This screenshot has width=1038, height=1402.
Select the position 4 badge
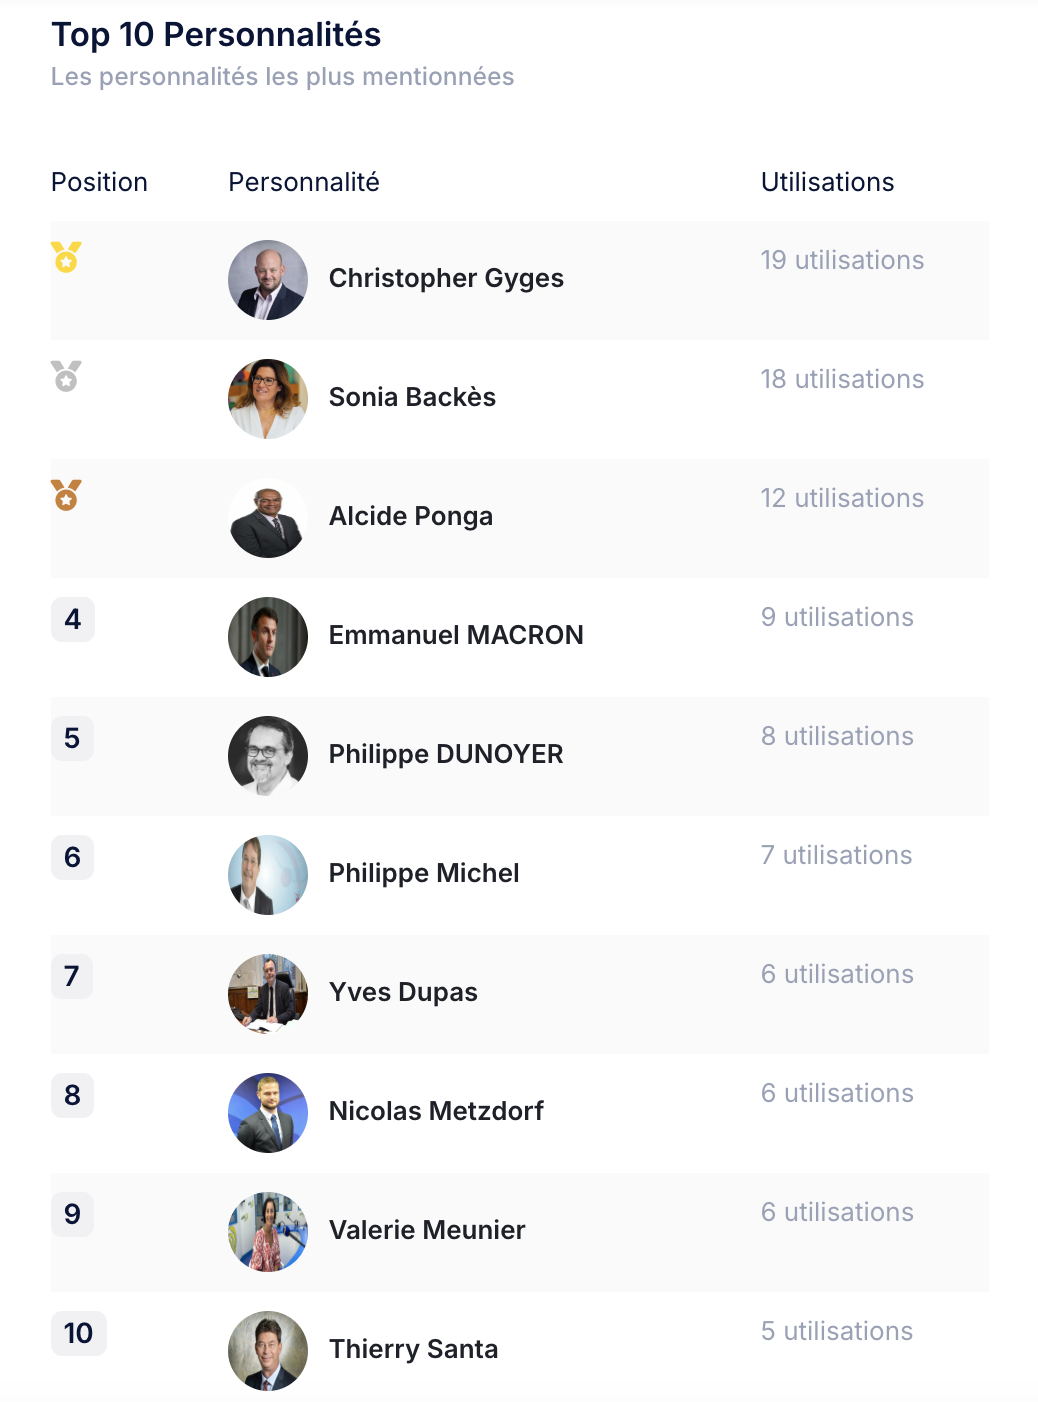[x=73, y=619]
